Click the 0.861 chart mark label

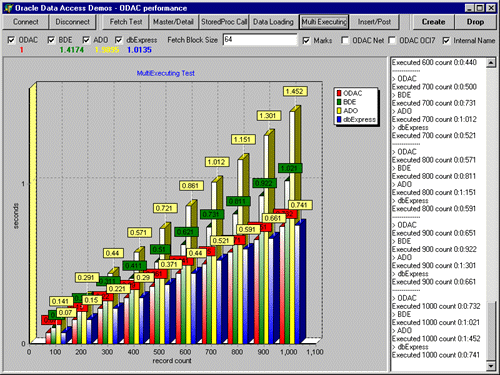tap(191, 186)
